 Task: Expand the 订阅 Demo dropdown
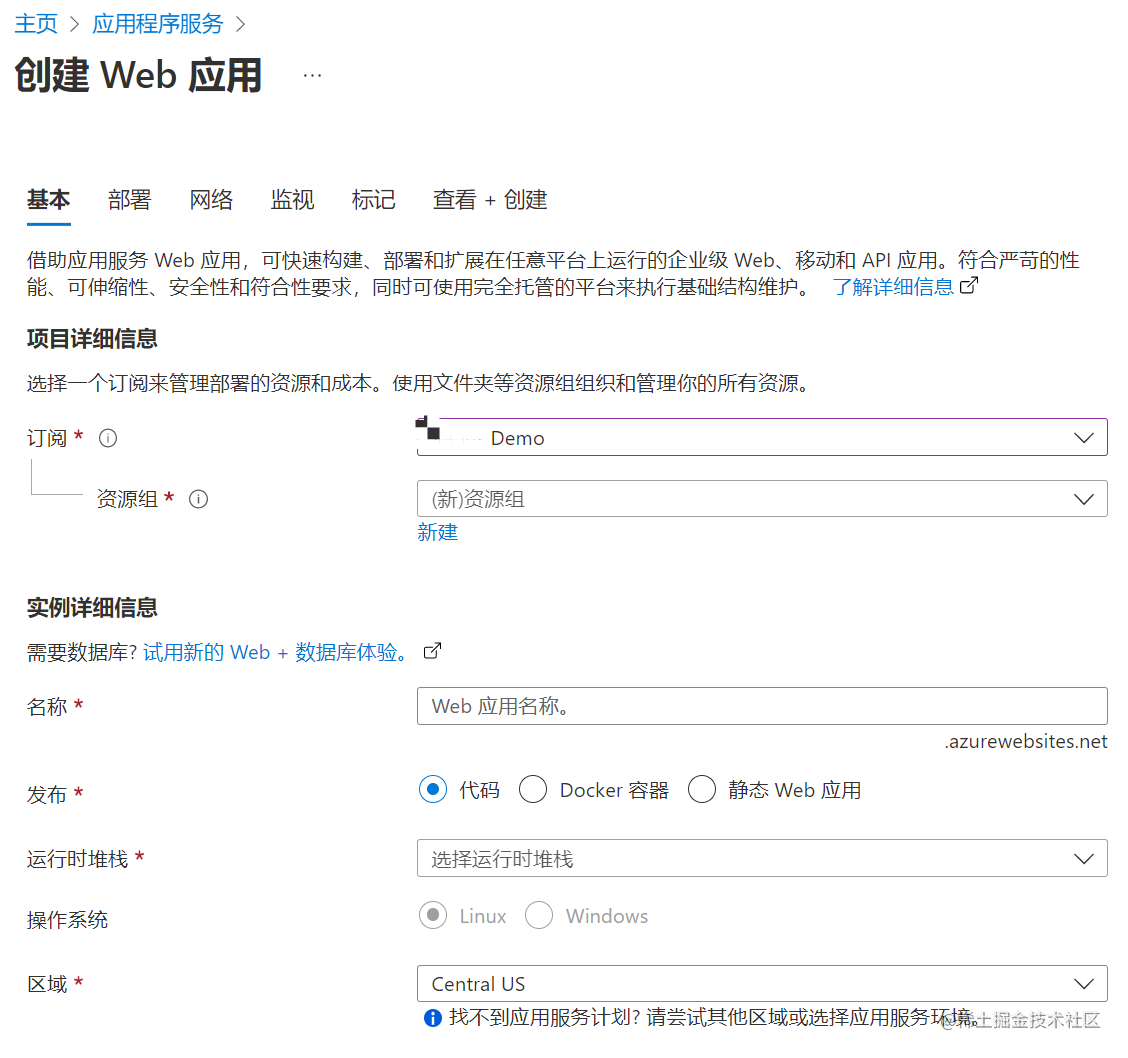(762, 437)
